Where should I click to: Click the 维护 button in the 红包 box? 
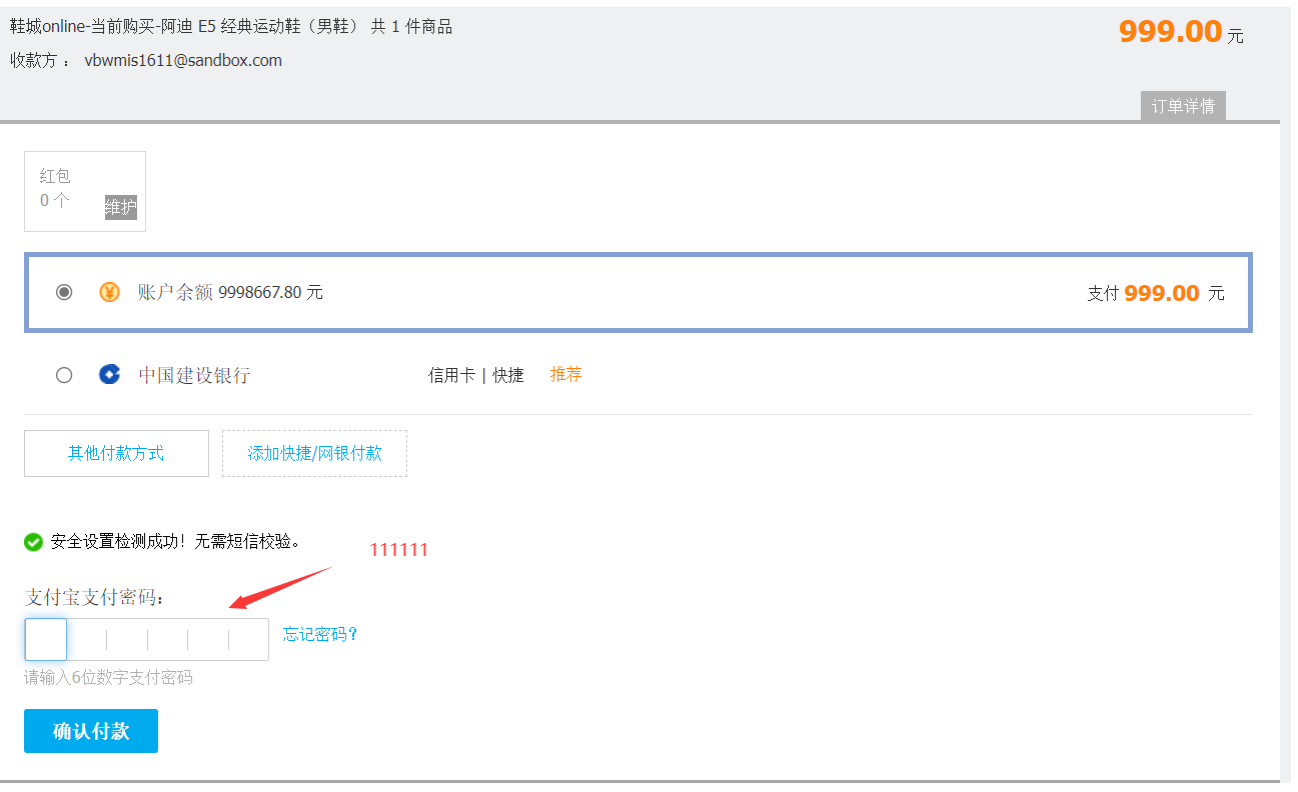(121, 207)
